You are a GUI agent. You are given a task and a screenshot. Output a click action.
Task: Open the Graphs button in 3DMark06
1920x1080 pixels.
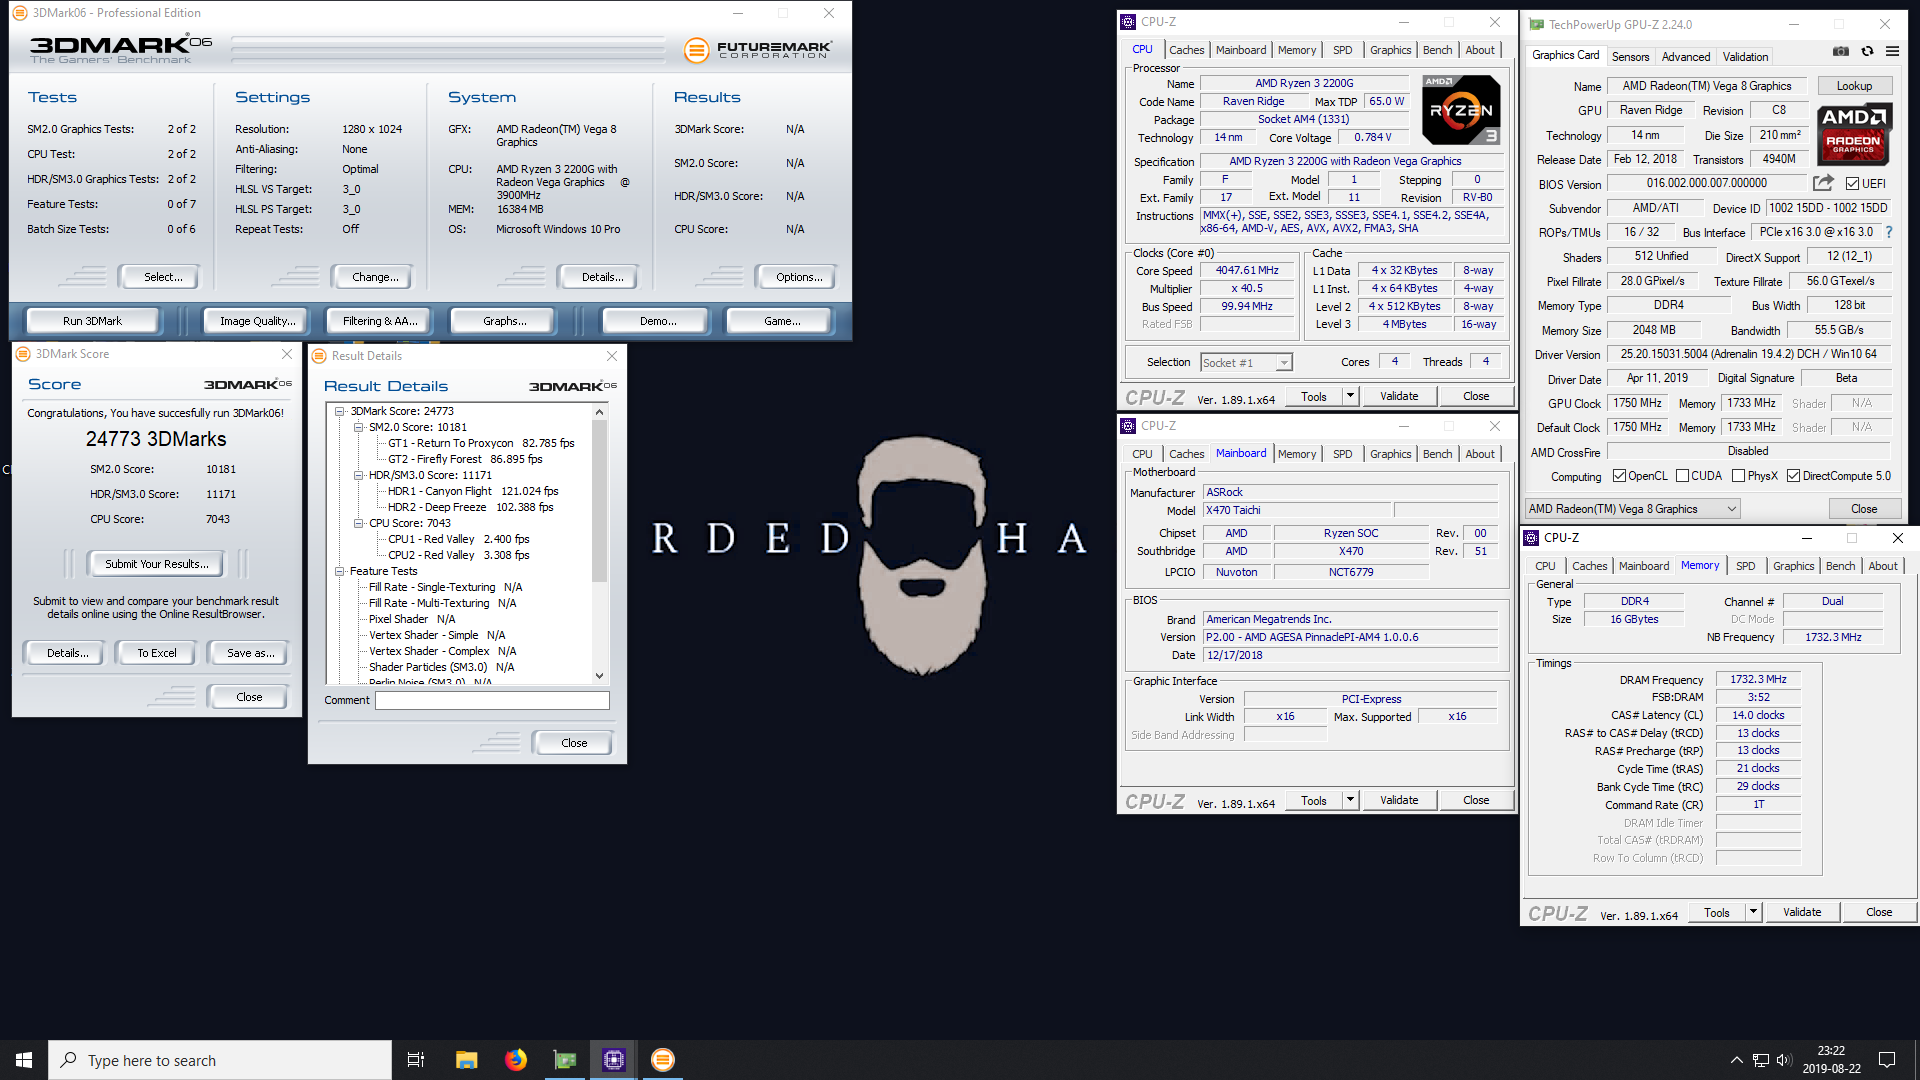[x=504, y=321]
